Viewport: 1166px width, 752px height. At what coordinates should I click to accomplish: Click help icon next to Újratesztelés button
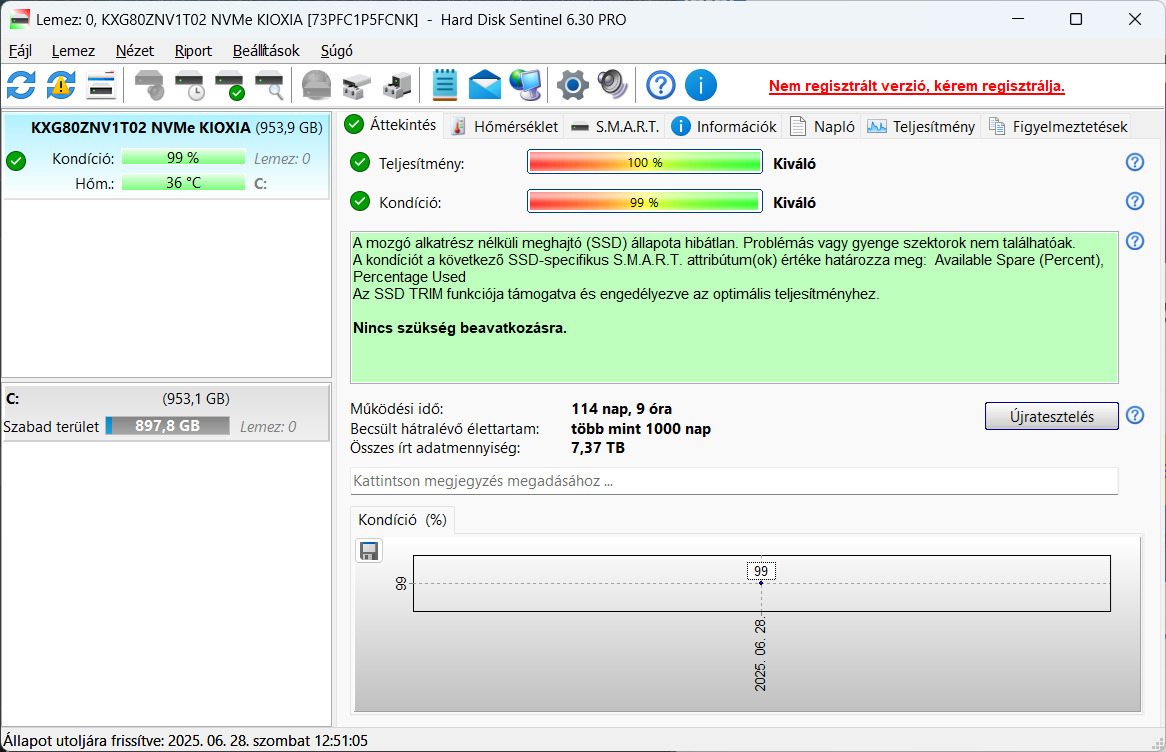[1135, 415]
